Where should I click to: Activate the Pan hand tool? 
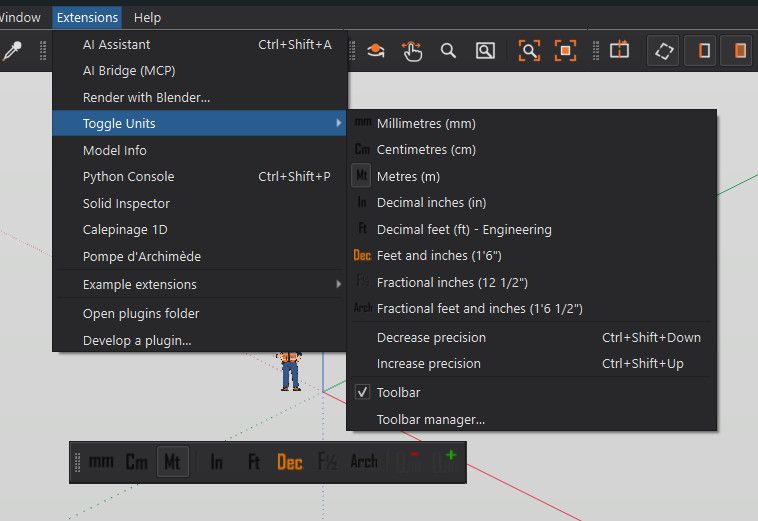tap(412, 51)
